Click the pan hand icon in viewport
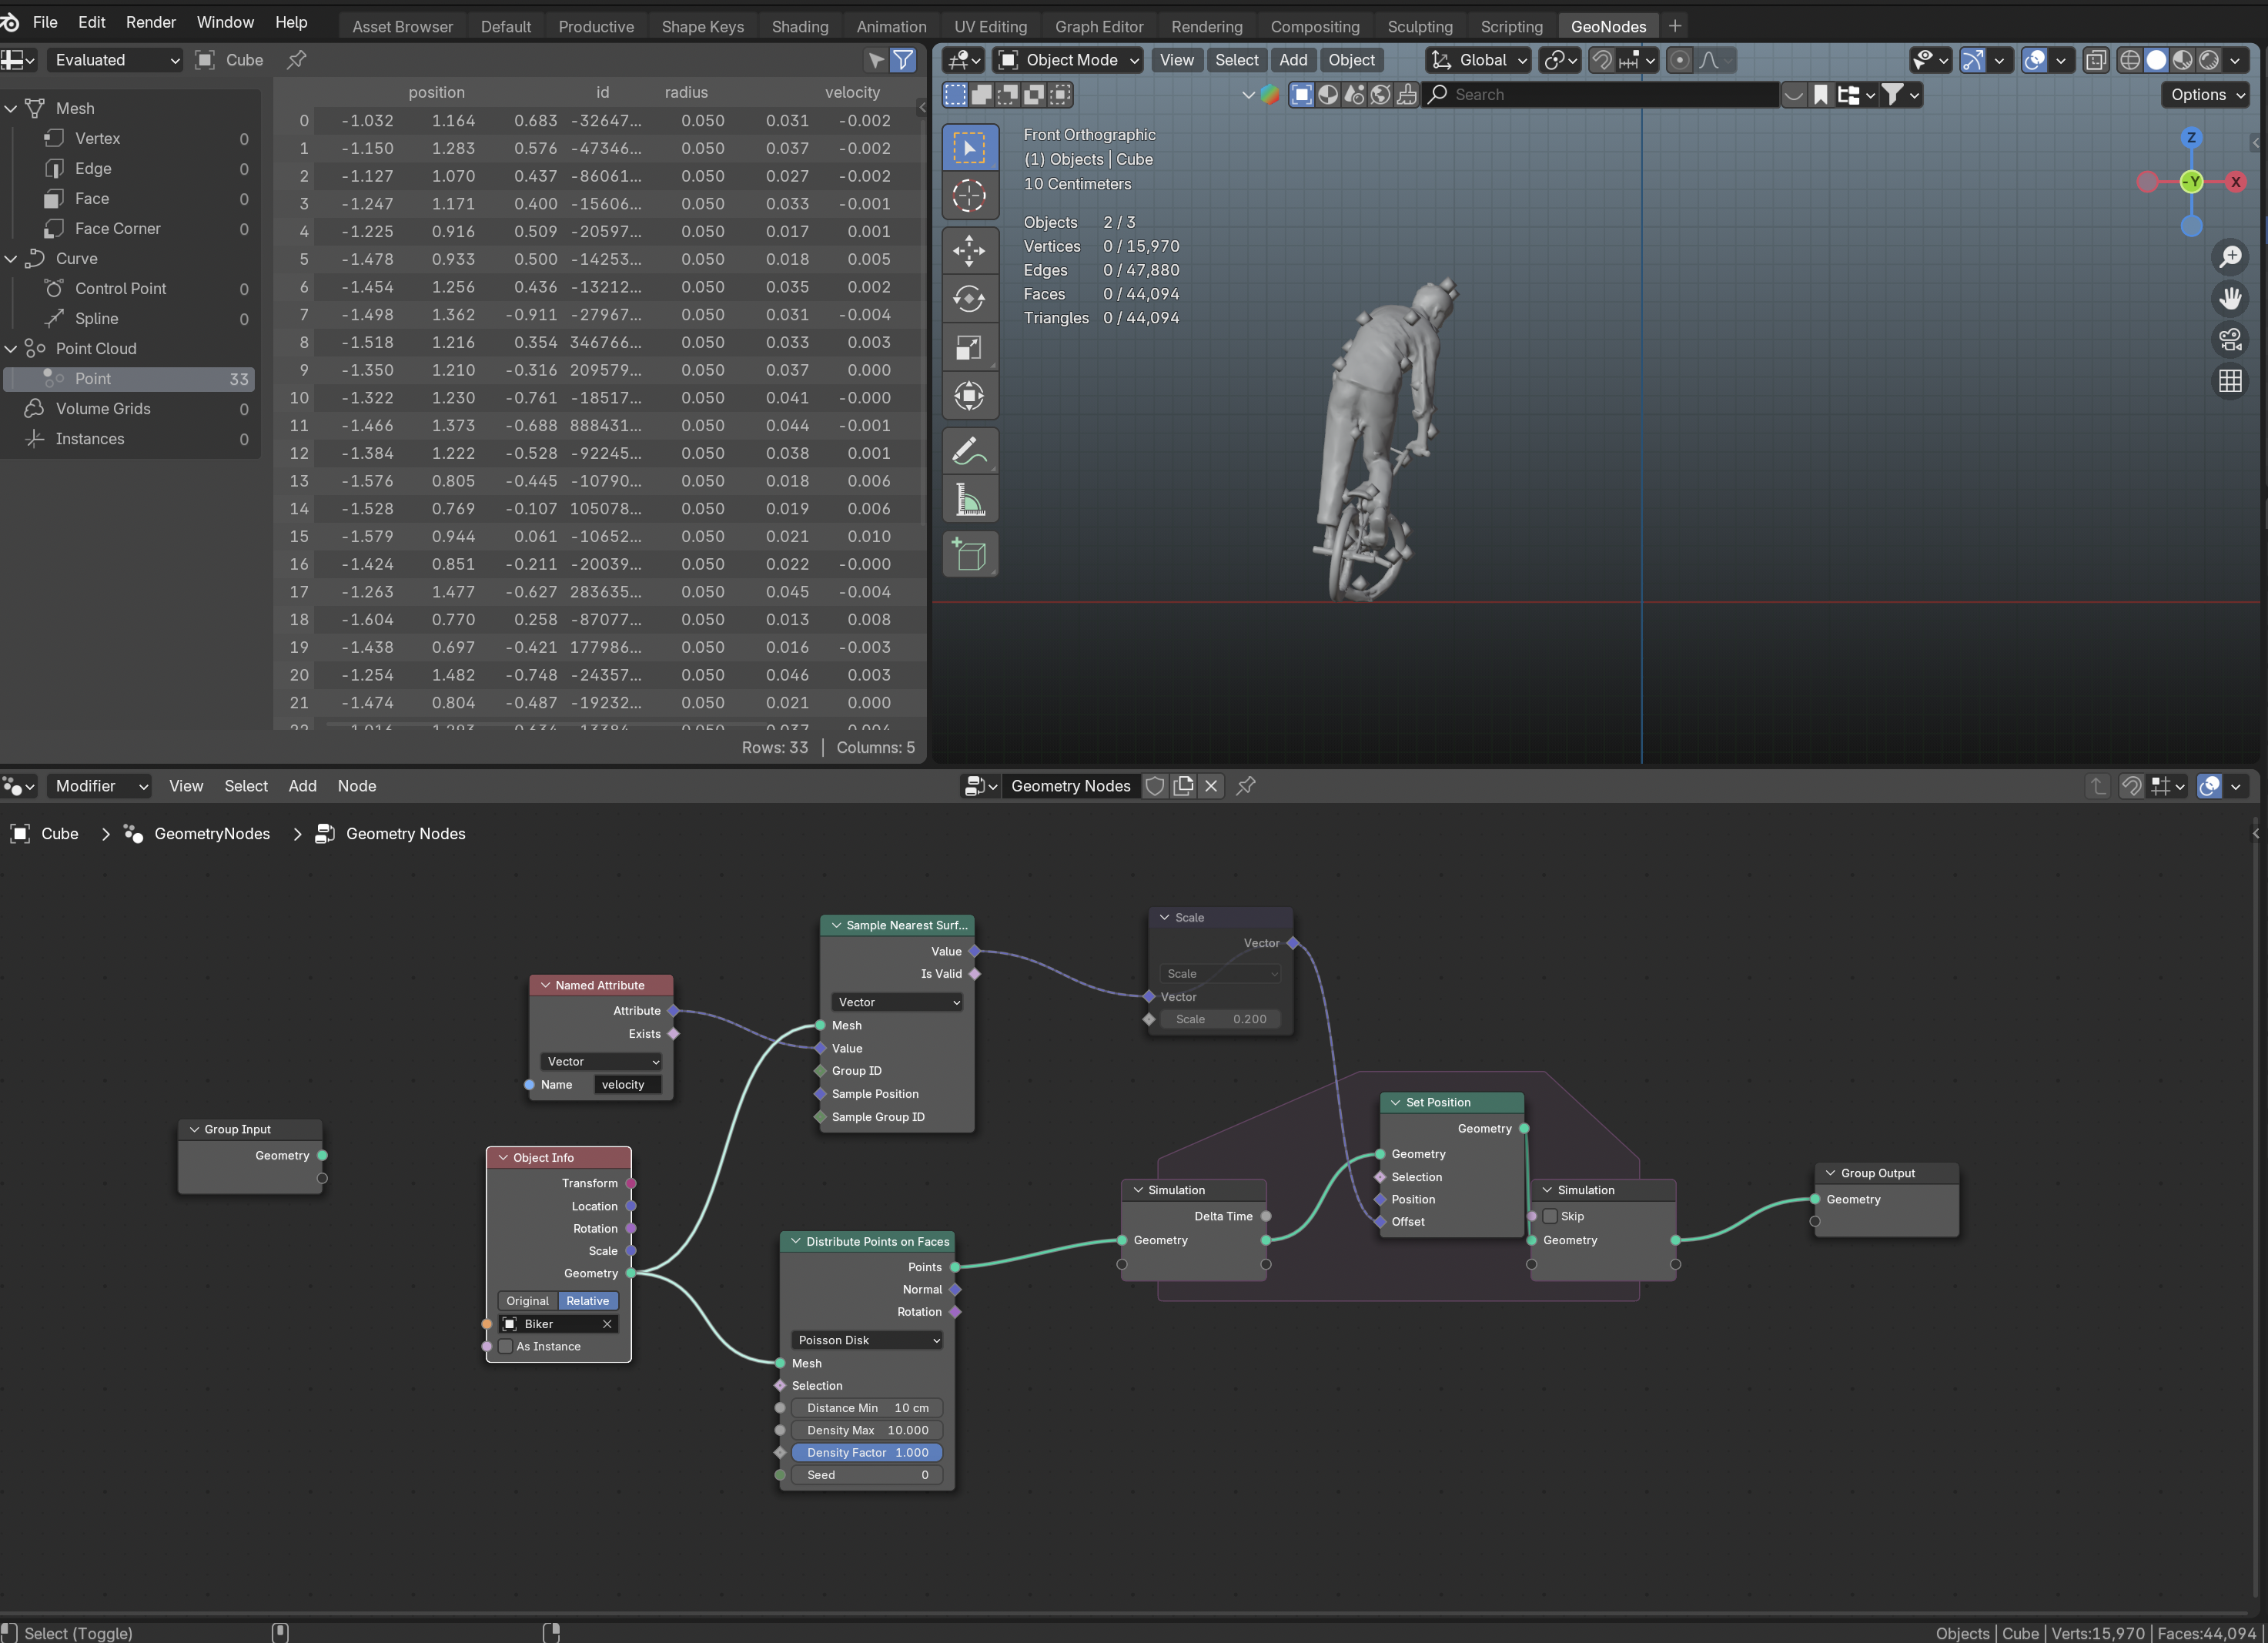2268x1643 pixels. pyautogui.click(x=2229, y=298)
